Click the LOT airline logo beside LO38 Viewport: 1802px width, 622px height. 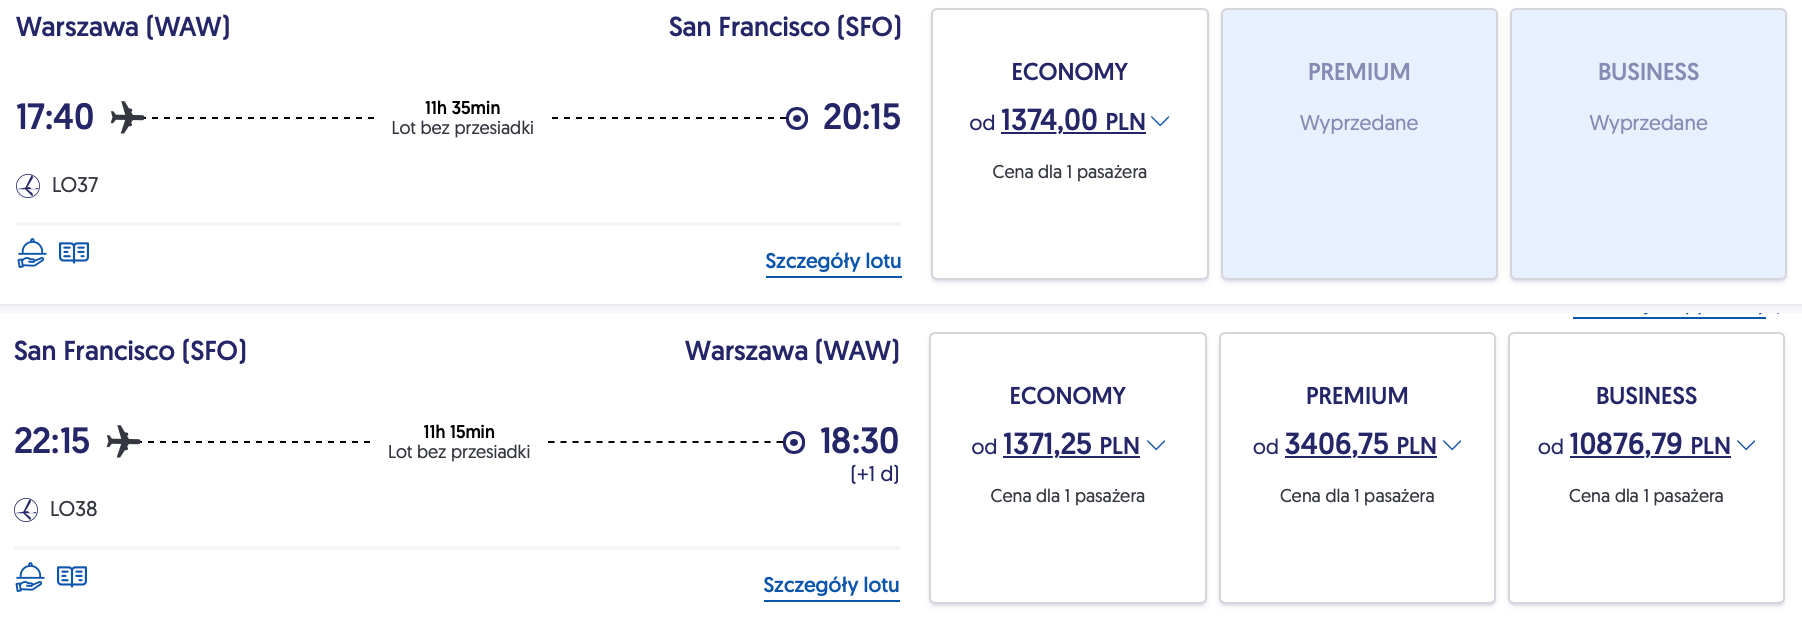(x=26, y=509)
